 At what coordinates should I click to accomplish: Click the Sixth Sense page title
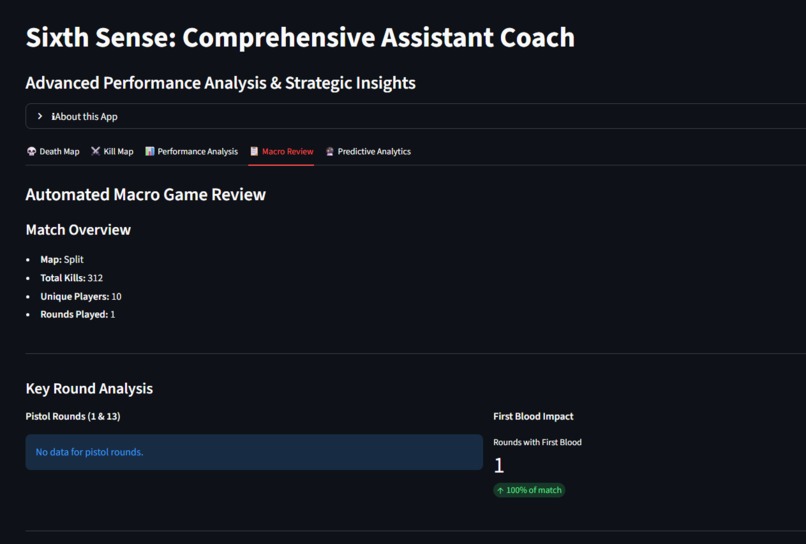click(x=300, y=38)
